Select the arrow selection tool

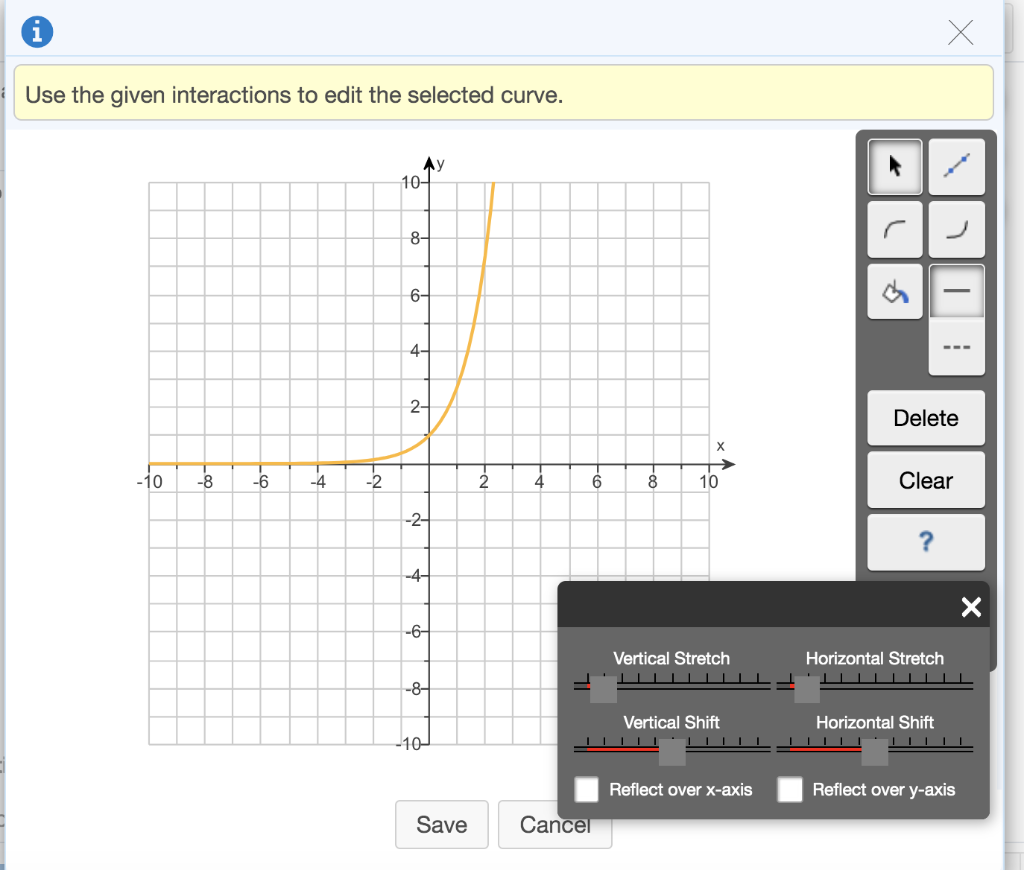click(x=894, y=166)
